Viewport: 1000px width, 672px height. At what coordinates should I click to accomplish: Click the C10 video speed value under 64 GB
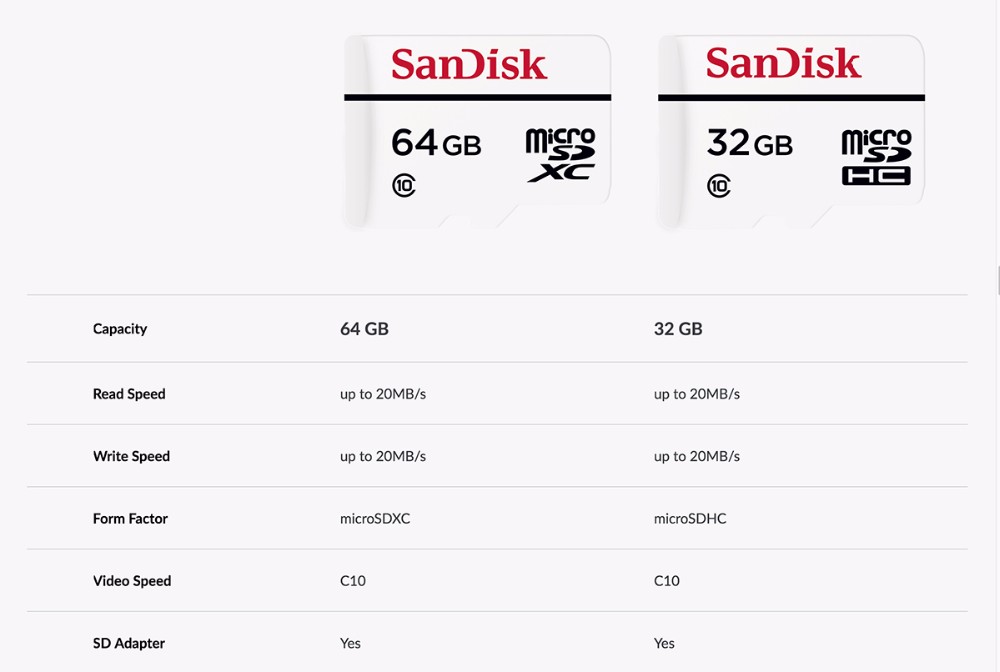coord(353,581)
